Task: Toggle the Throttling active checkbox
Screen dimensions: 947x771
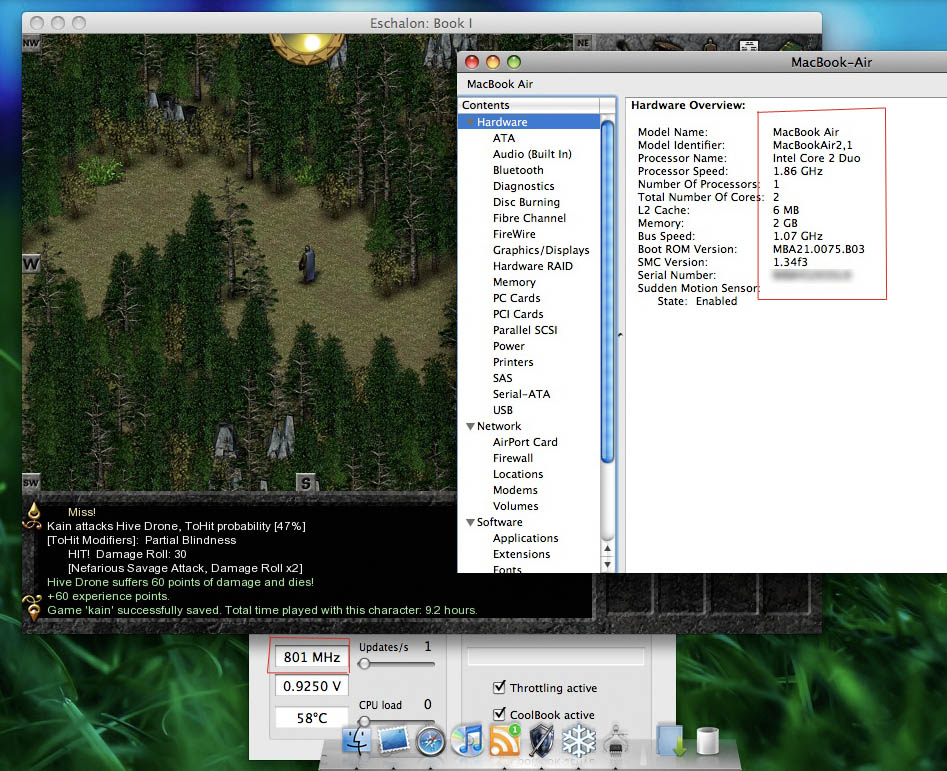Action: tap(499, 687)
